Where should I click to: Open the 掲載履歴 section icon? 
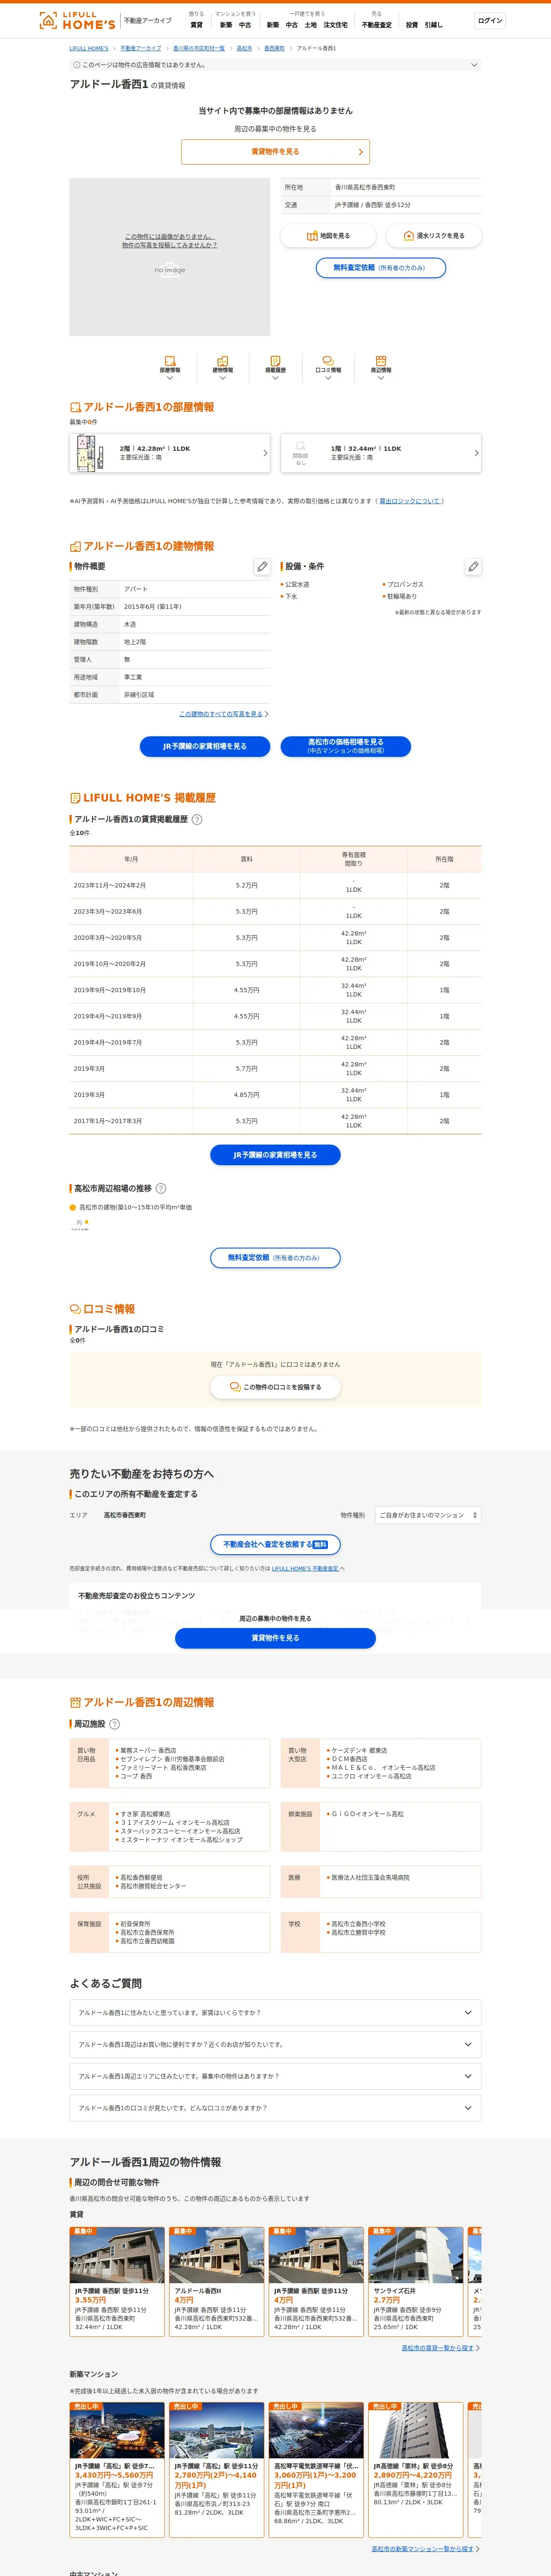click(x=275, y=361)
